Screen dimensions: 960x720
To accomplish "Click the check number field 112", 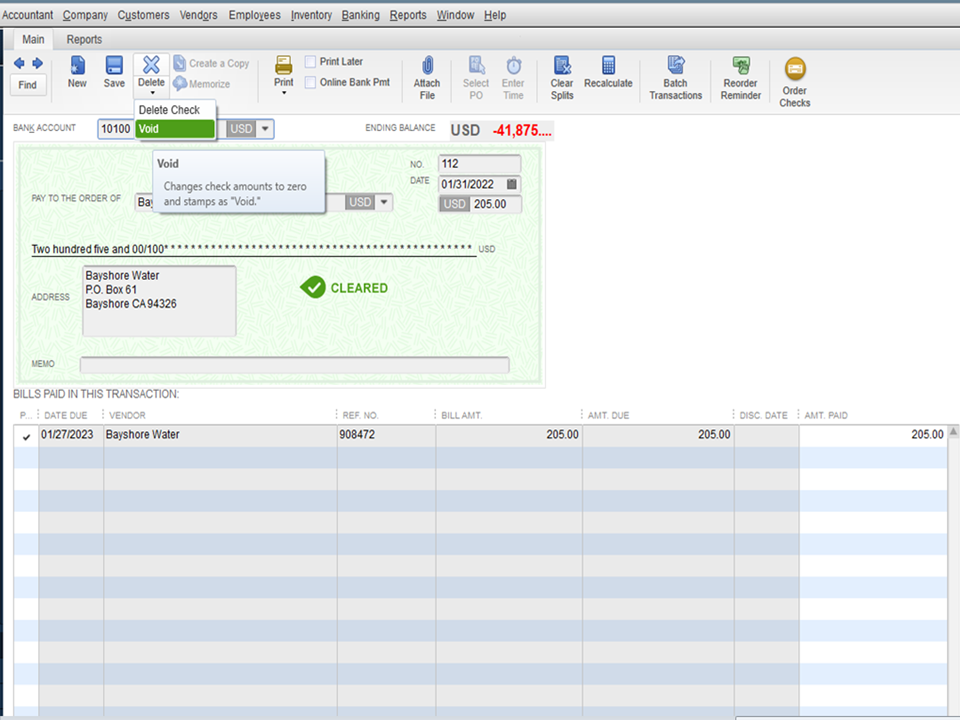I will pos(479,163).
